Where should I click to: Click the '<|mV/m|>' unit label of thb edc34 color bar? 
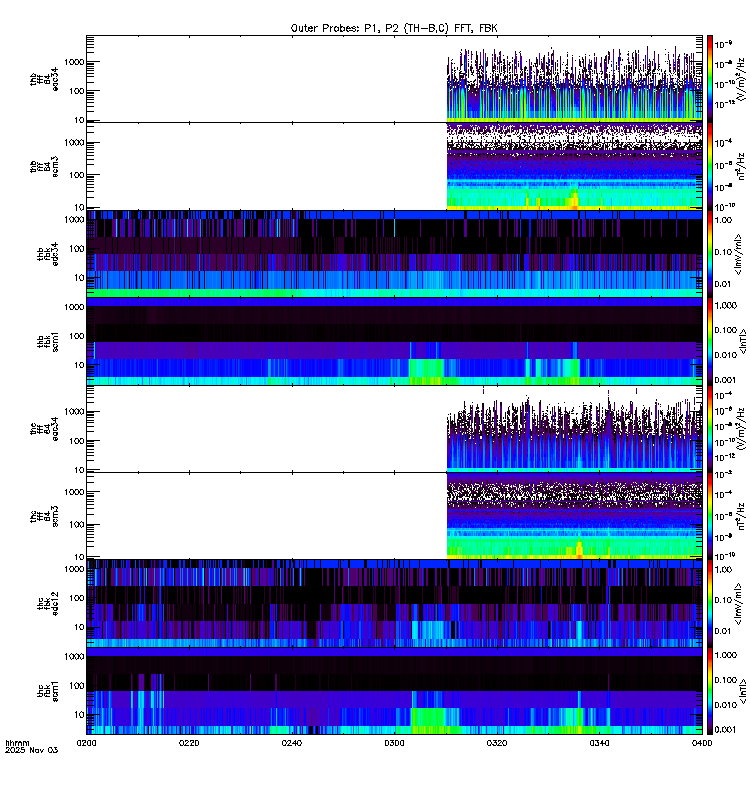[x=739, y=254]
